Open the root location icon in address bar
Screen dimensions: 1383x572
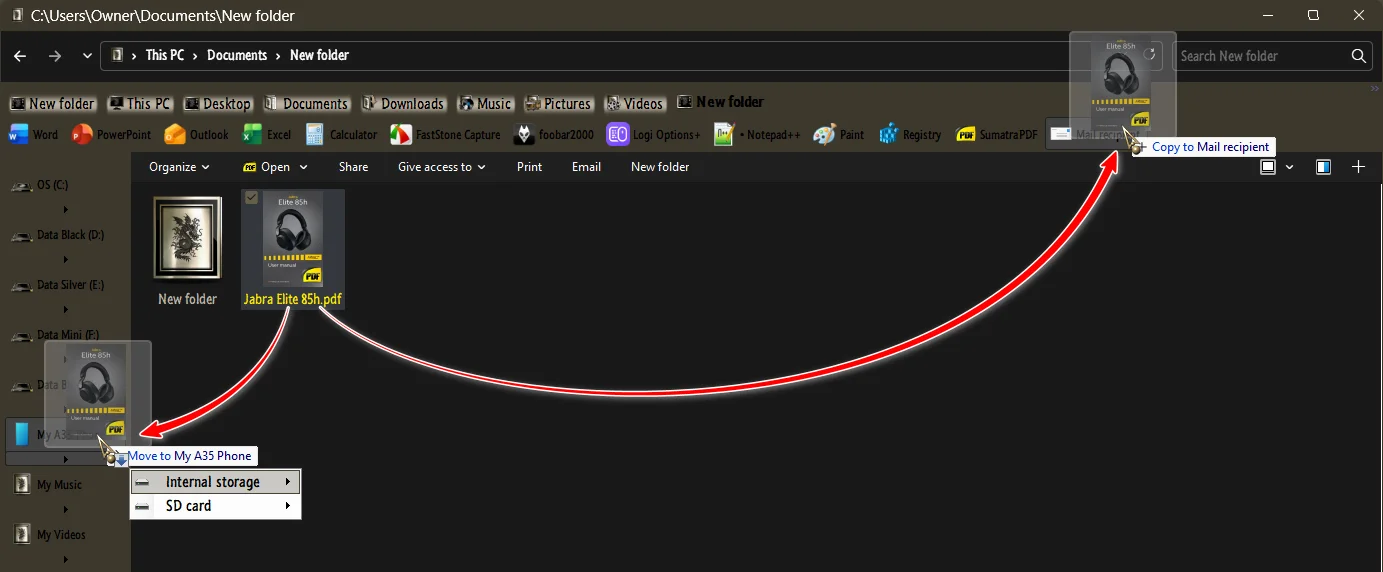click(118, 56)
